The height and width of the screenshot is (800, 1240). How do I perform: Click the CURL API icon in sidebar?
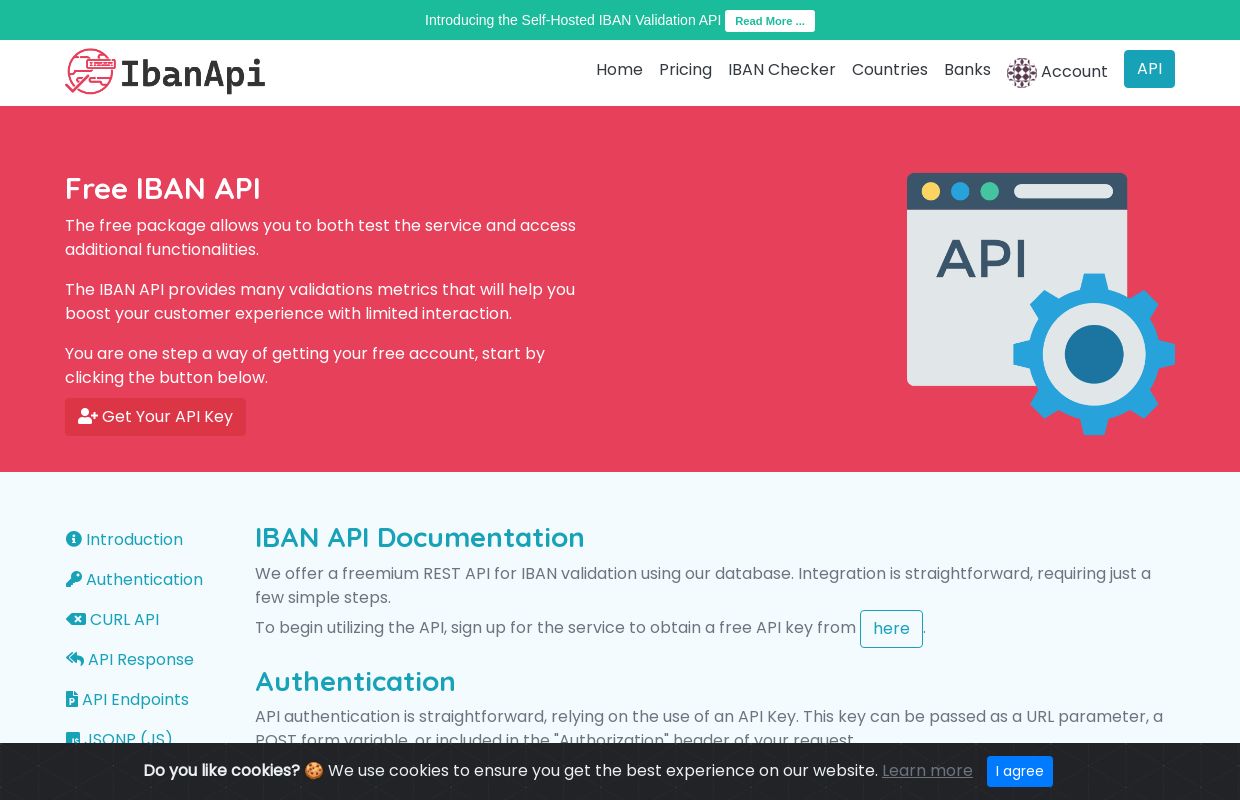76,619
